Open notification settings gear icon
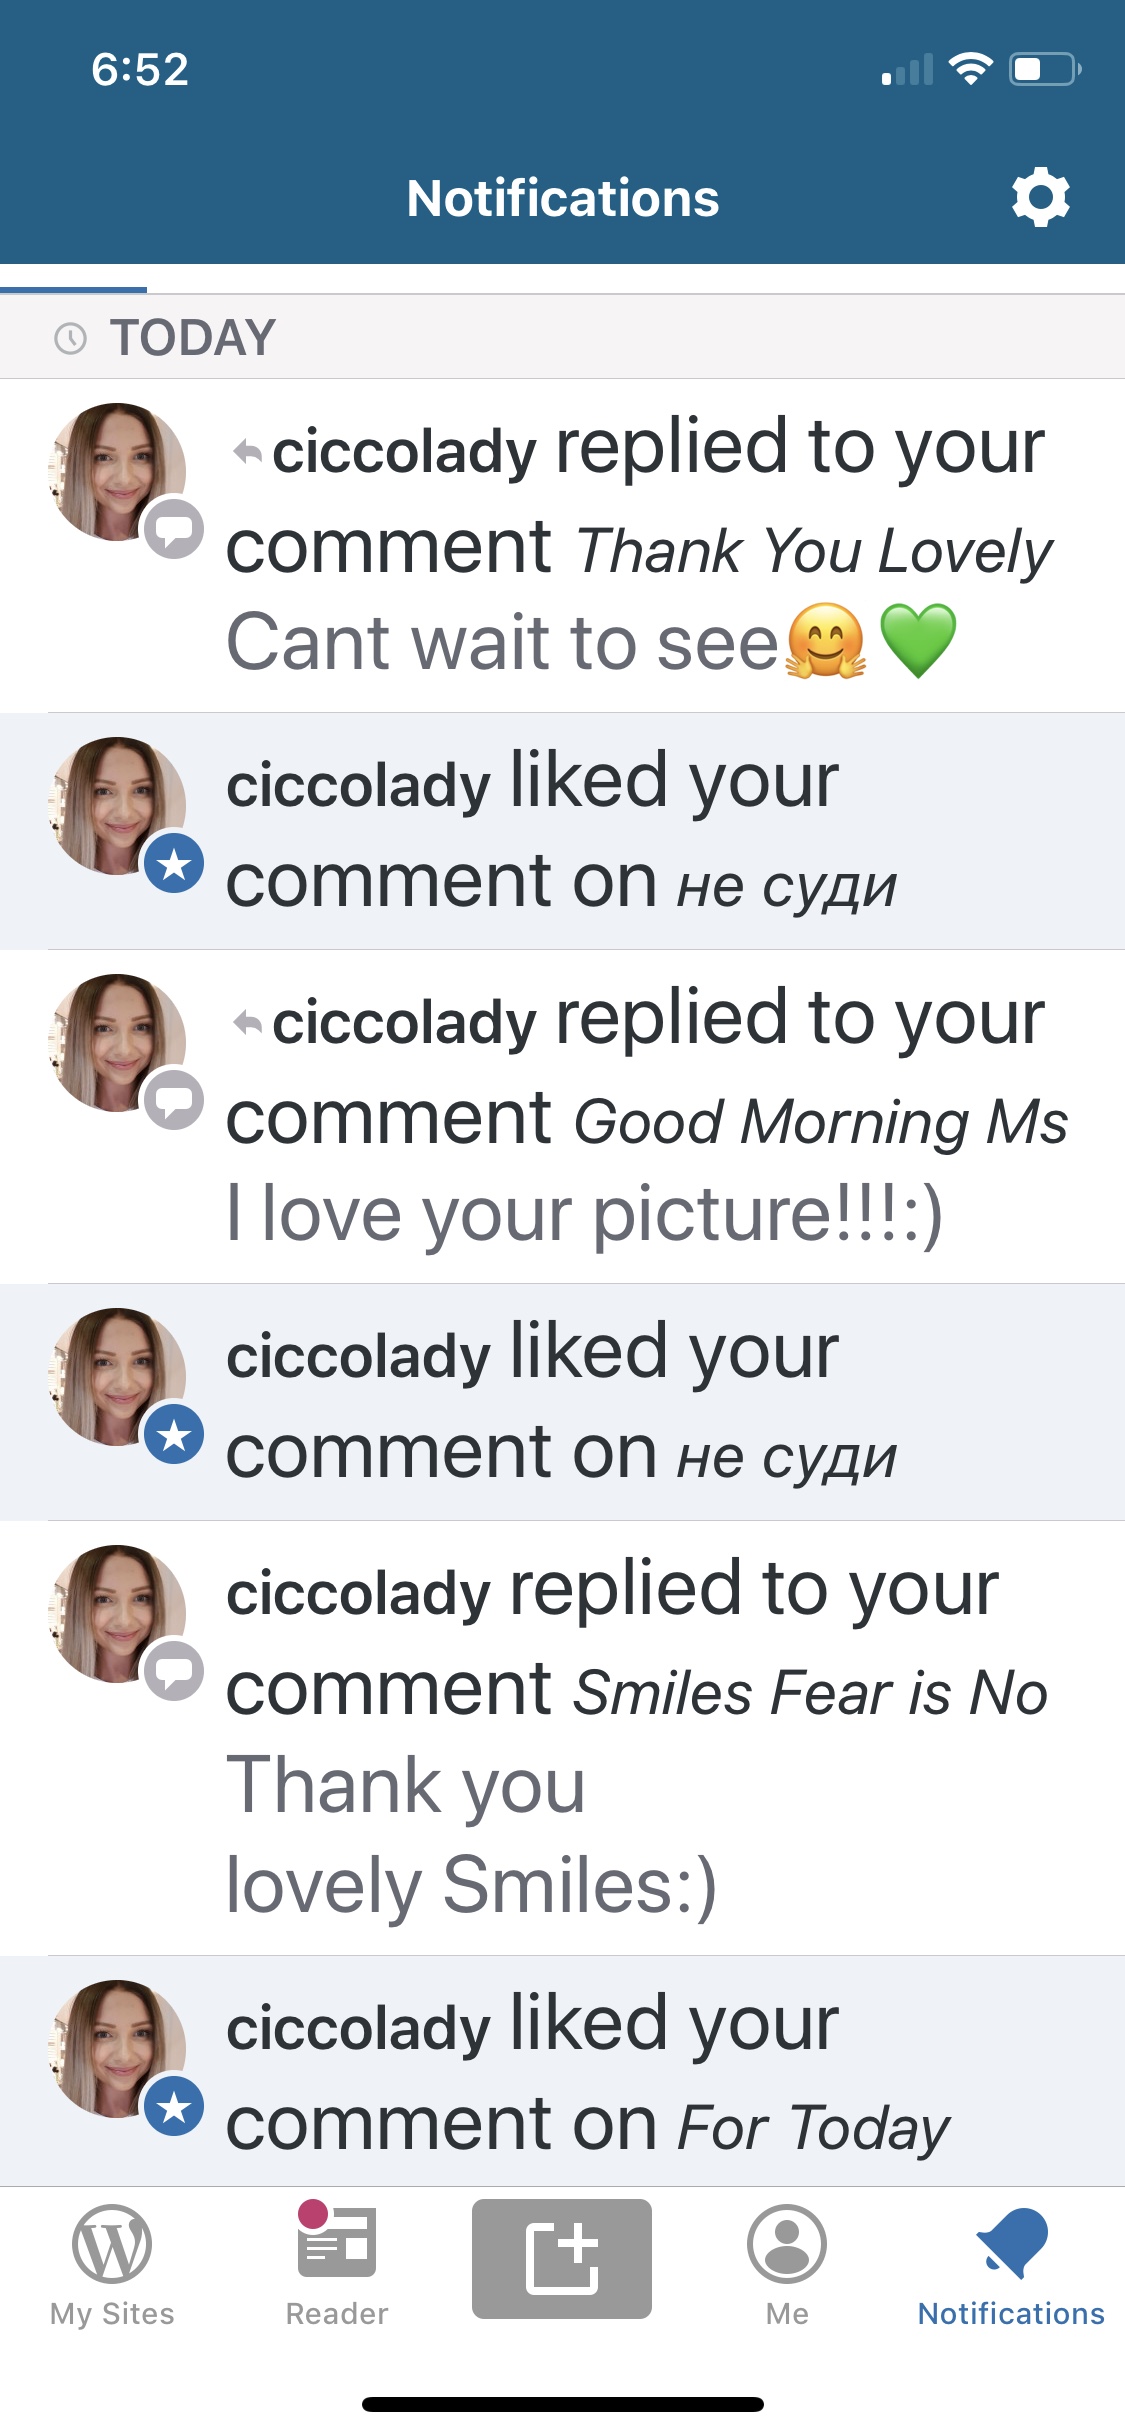The height and width of the screenshot is (2436, 1125). point(1040,197)
